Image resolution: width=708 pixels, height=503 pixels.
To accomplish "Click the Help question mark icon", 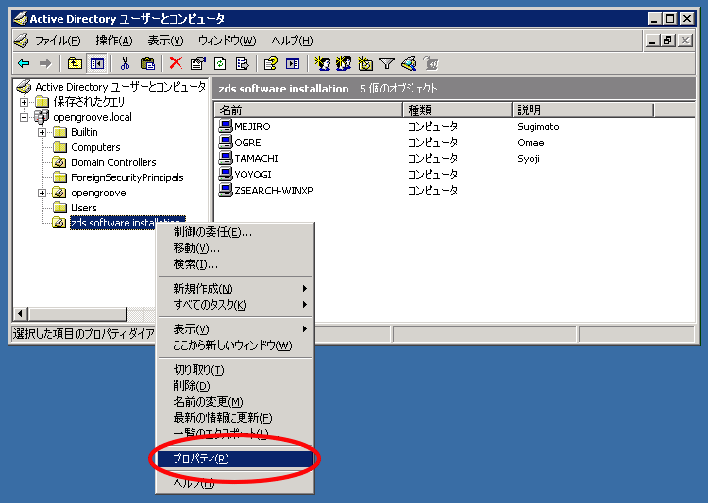I will pyautogui.click(x=270, y=64).
